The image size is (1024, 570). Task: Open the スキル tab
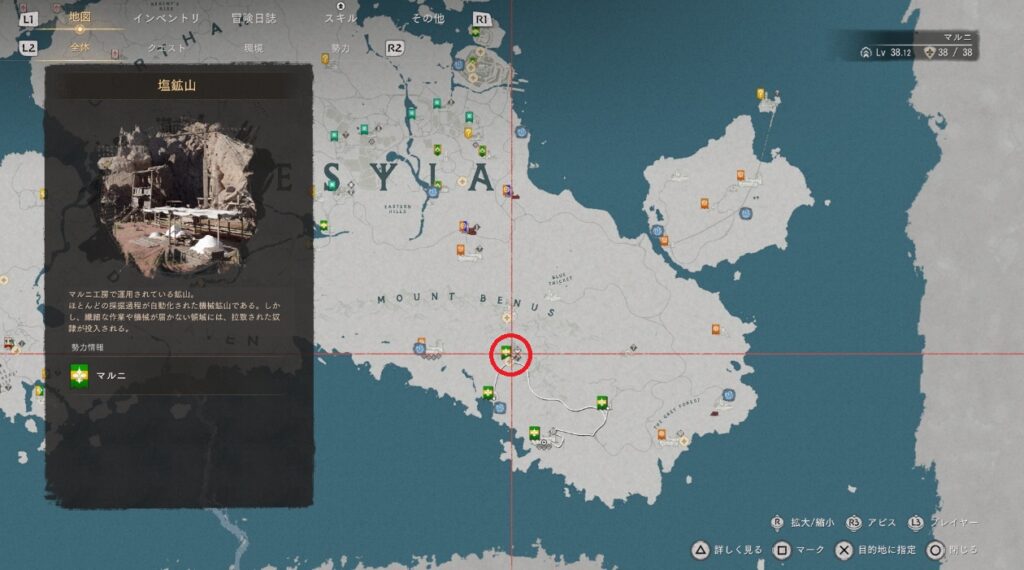point(340,18)
